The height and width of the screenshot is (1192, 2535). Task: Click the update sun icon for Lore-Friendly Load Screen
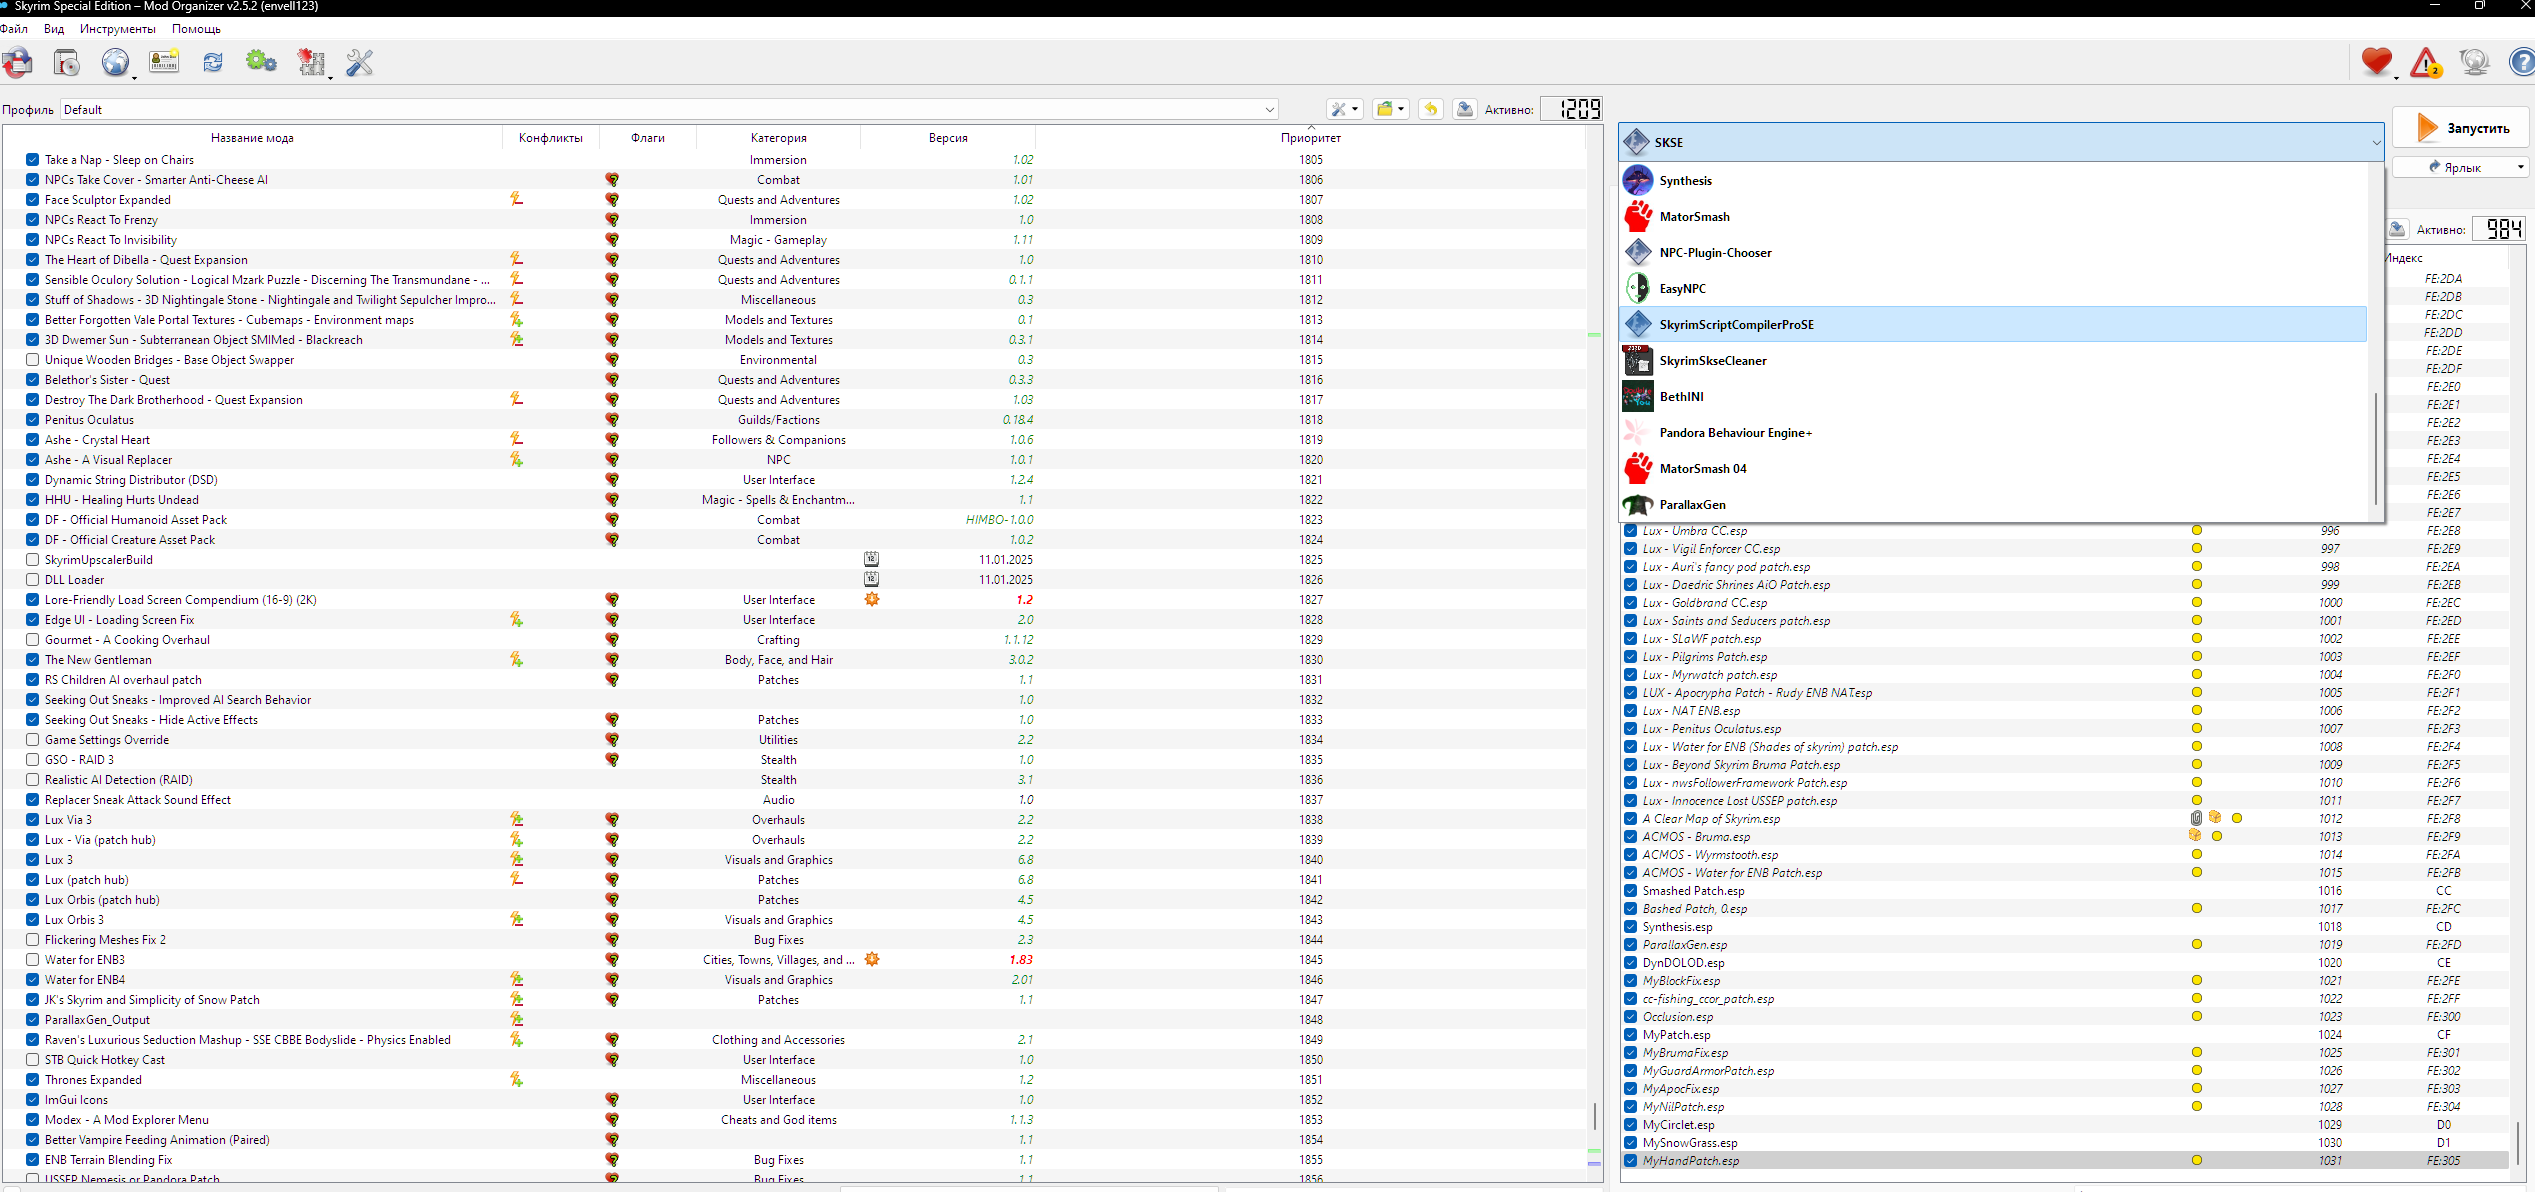tap(872, 599)
